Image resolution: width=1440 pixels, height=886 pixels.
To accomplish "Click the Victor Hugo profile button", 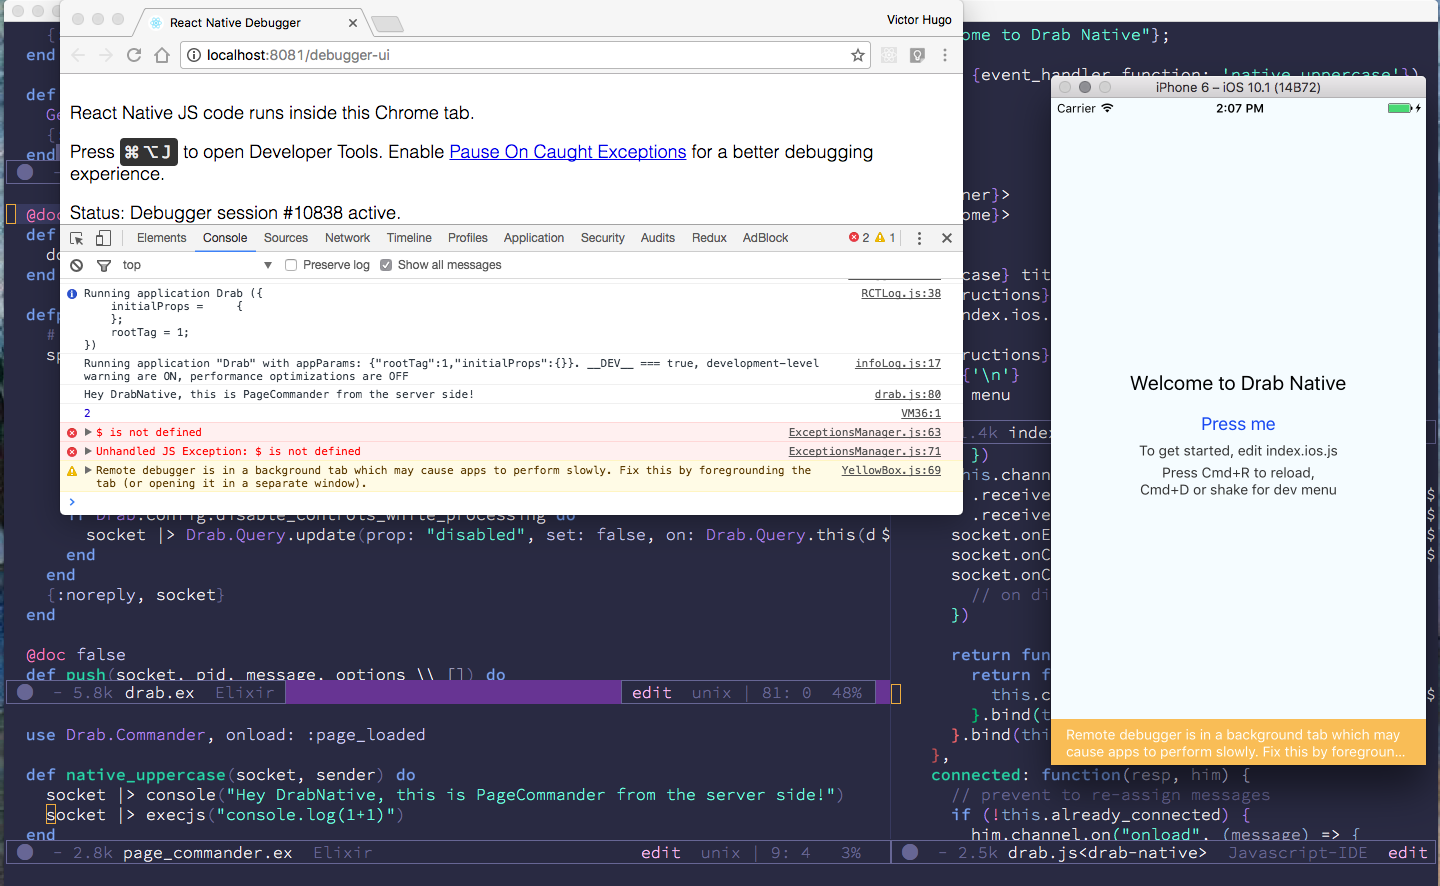I will click(919, 20).
